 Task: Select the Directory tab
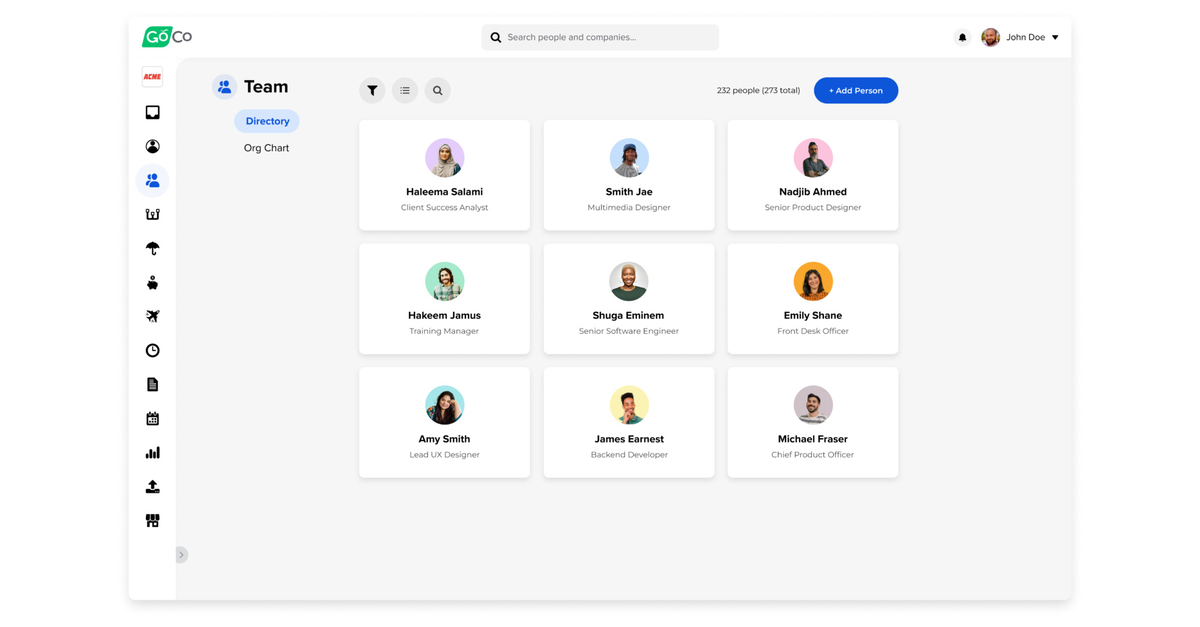coord(266,120)
